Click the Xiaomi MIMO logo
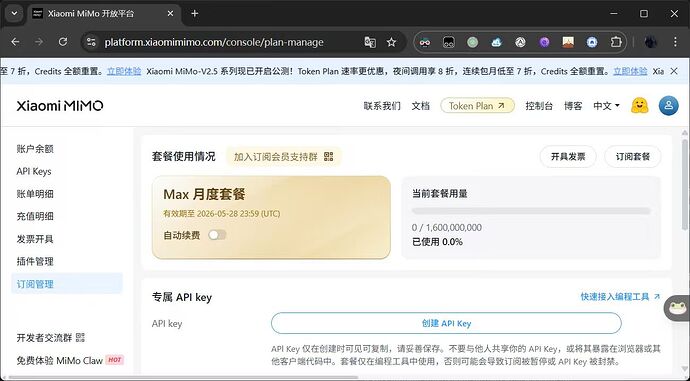 60,106
